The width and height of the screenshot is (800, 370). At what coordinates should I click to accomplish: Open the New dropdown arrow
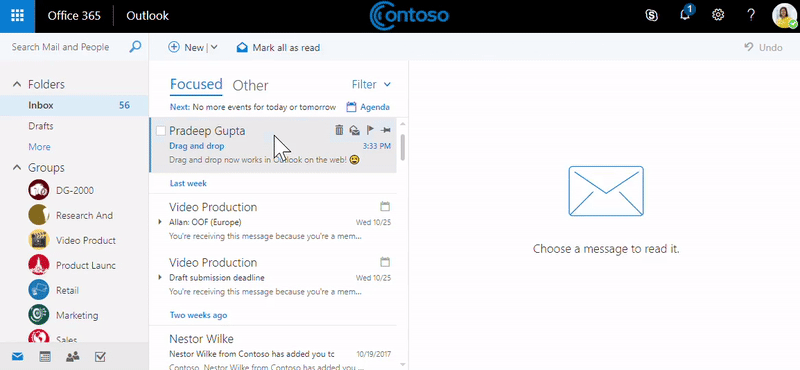click(x=214, y=47)
